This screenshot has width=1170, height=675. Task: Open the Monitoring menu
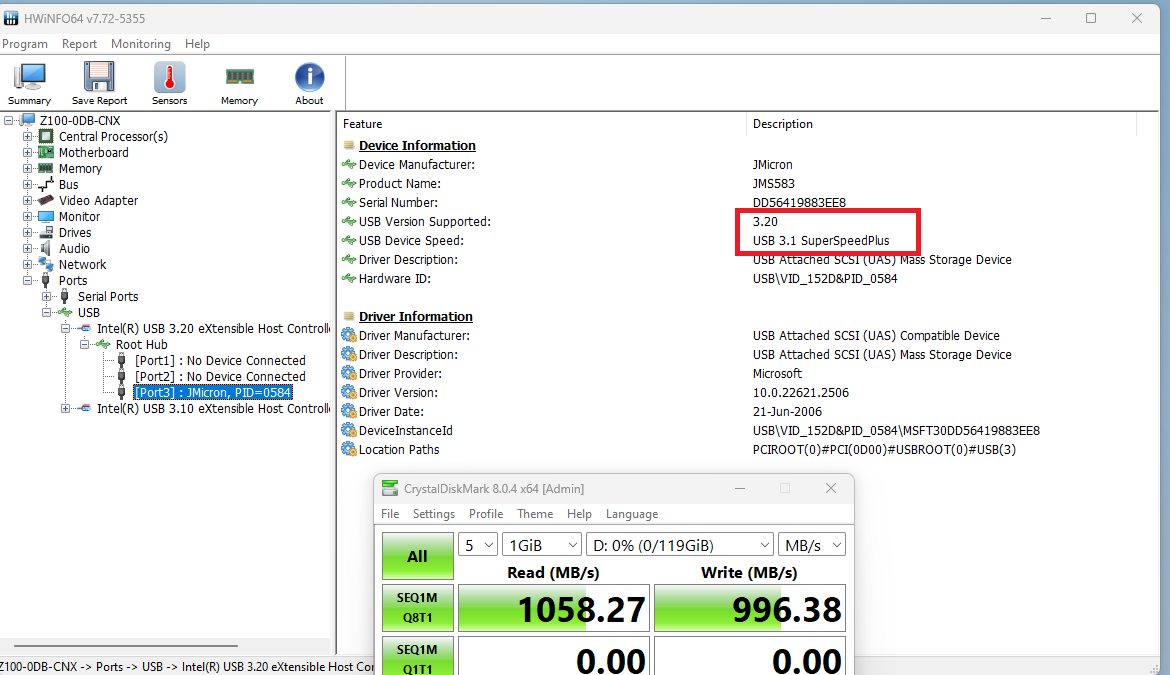(140, 44)
